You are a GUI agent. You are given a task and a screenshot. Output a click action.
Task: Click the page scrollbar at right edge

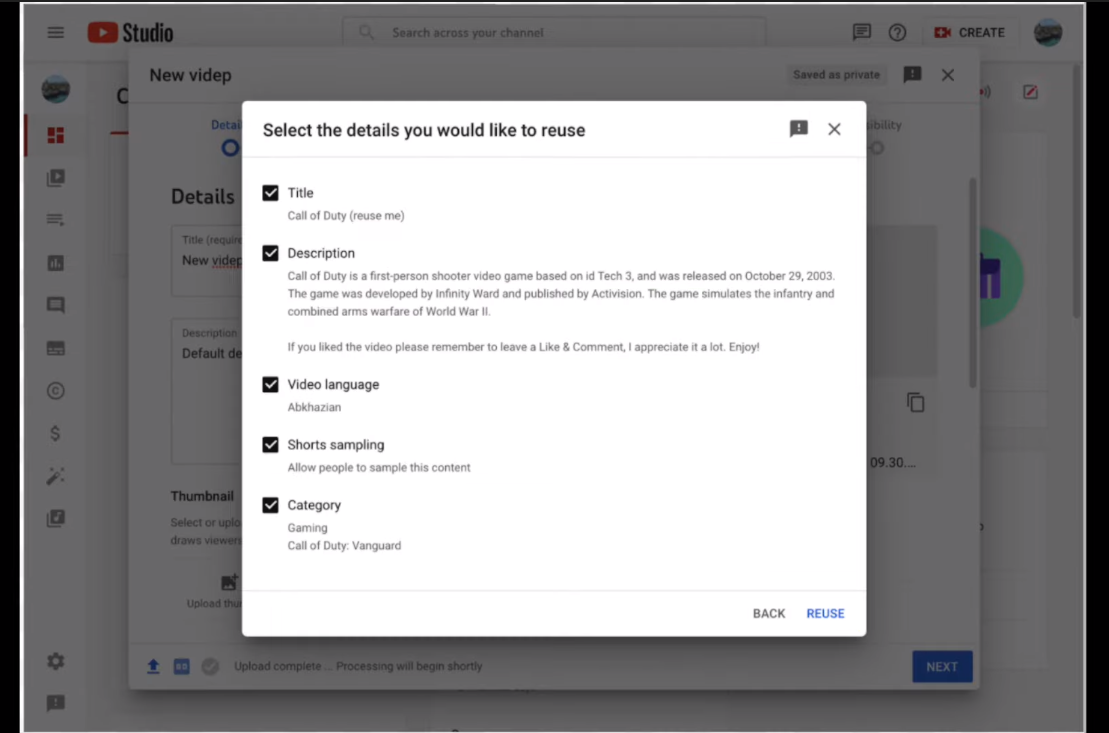click(1076, 191)
